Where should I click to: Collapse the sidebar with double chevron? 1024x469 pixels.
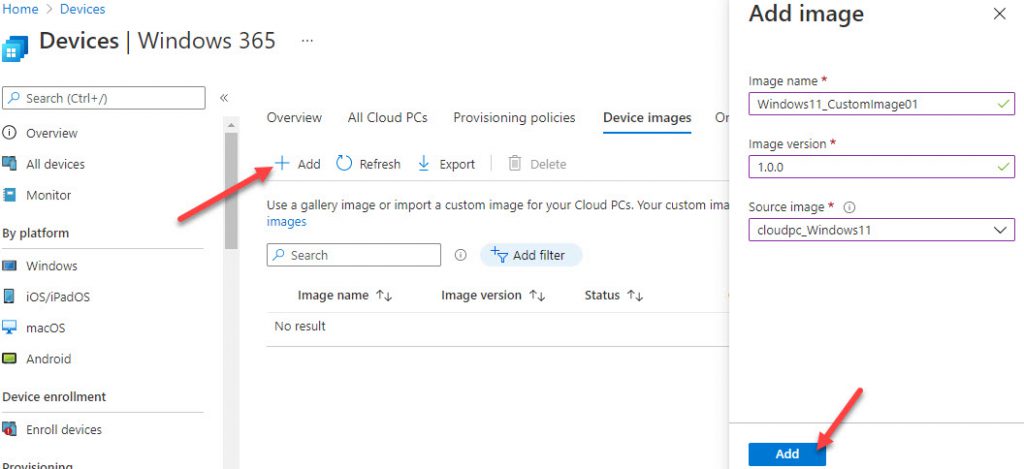pyautogui.click(x=224, y=98)
